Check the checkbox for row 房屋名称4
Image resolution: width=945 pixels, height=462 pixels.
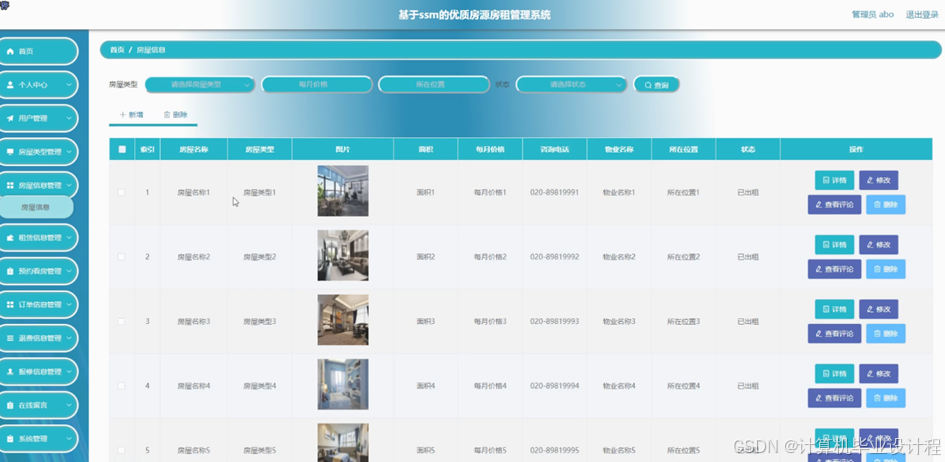click(x=121, y=386)
